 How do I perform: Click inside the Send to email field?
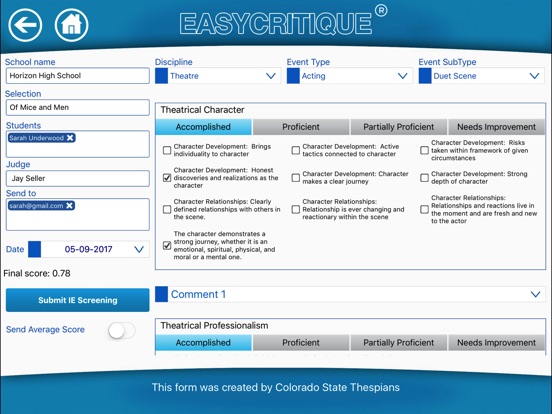[77, 214]
